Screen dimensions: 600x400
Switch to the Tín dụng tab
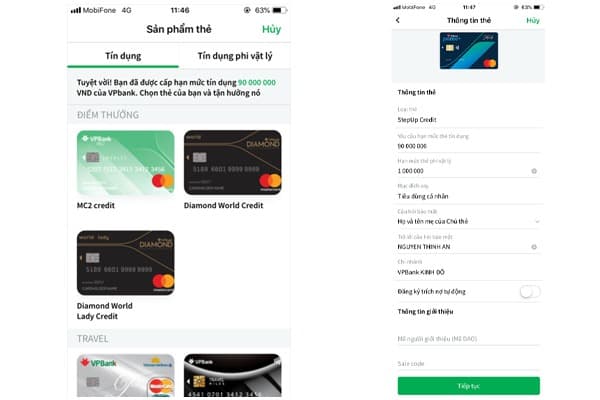pos(123,56)
